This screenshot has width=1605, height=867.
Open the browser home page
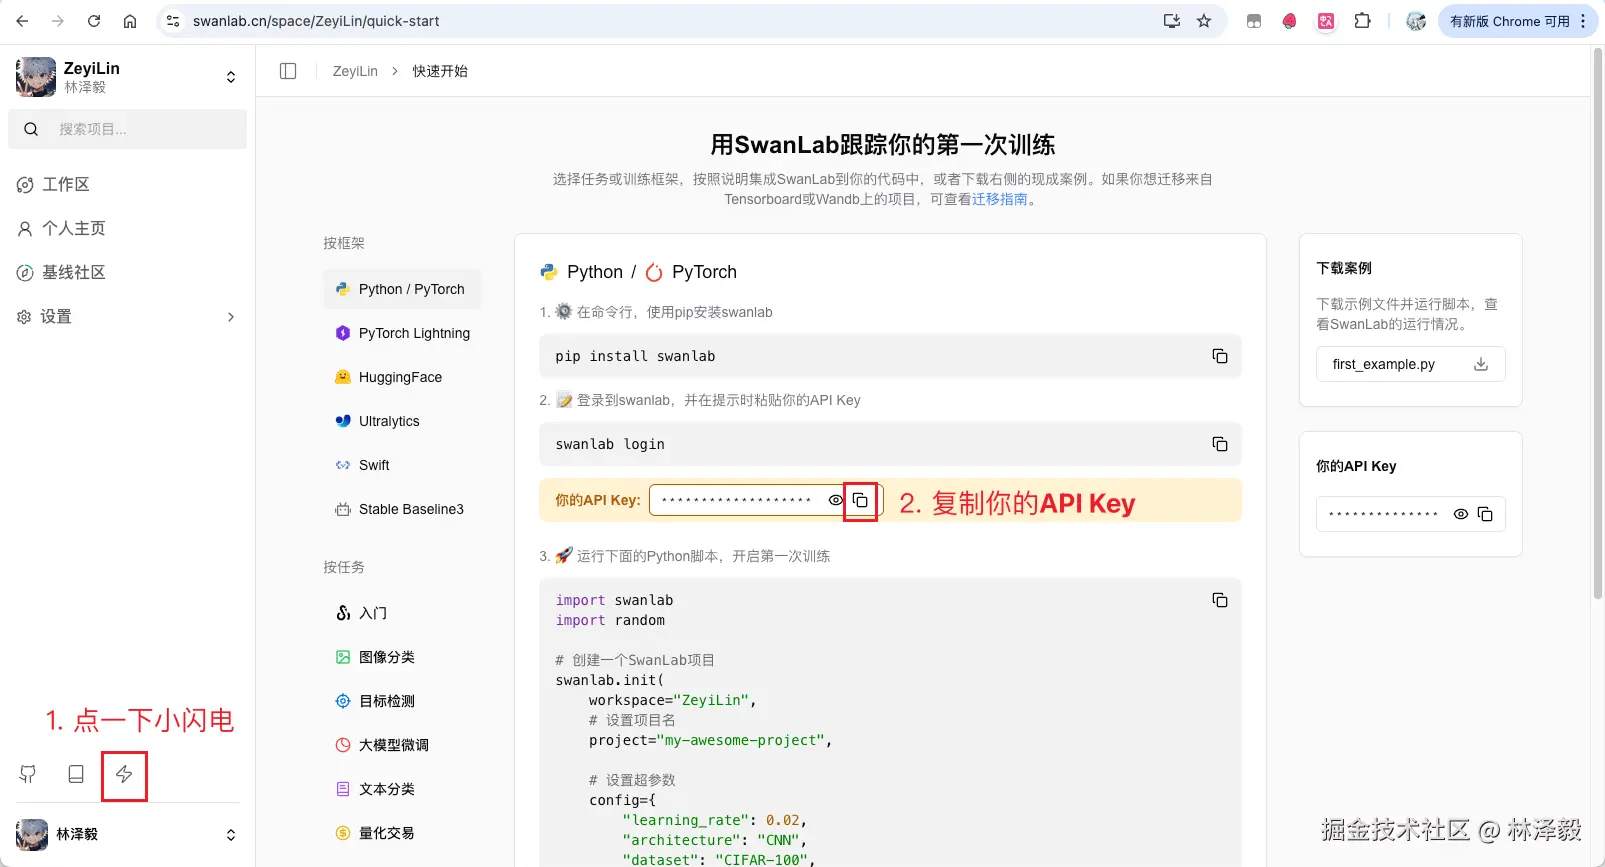click(130, 21)
